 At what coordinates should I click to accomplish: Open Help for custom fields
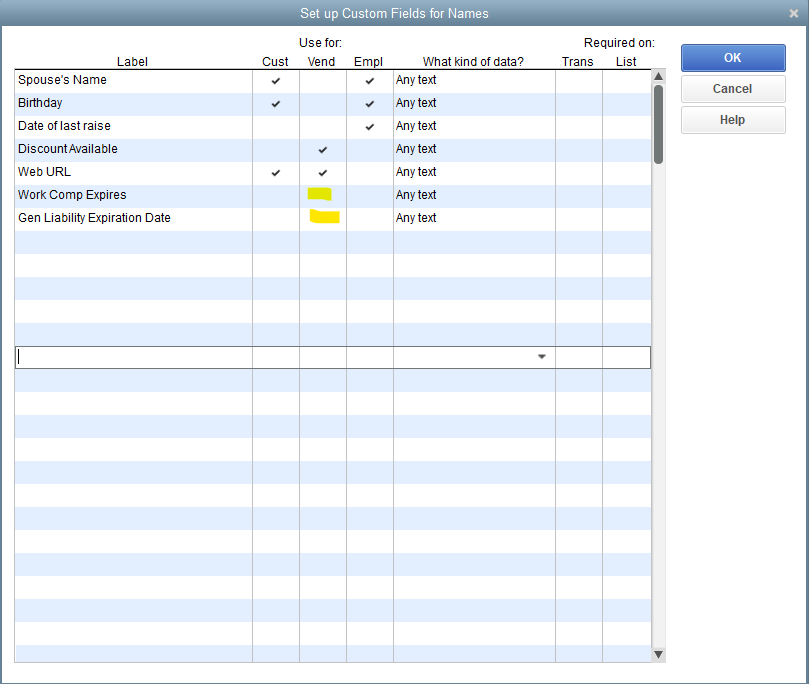732,120
